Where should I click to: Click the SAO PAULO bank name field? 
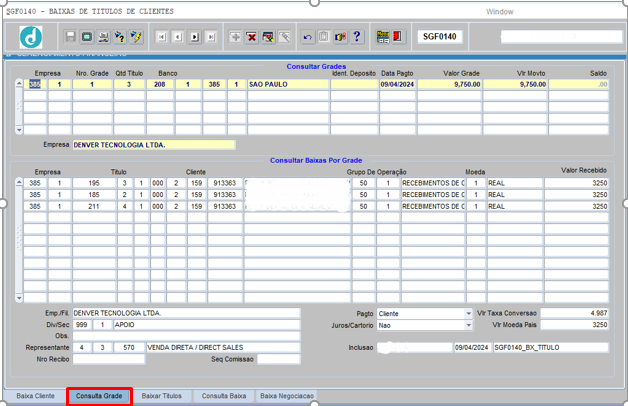(288, 85)
